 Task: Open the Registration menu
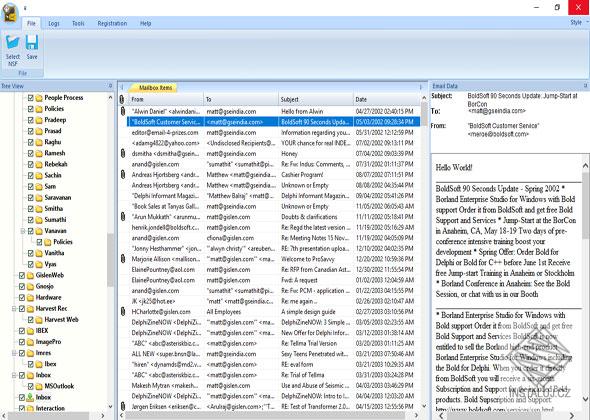[x=112, y=23]
